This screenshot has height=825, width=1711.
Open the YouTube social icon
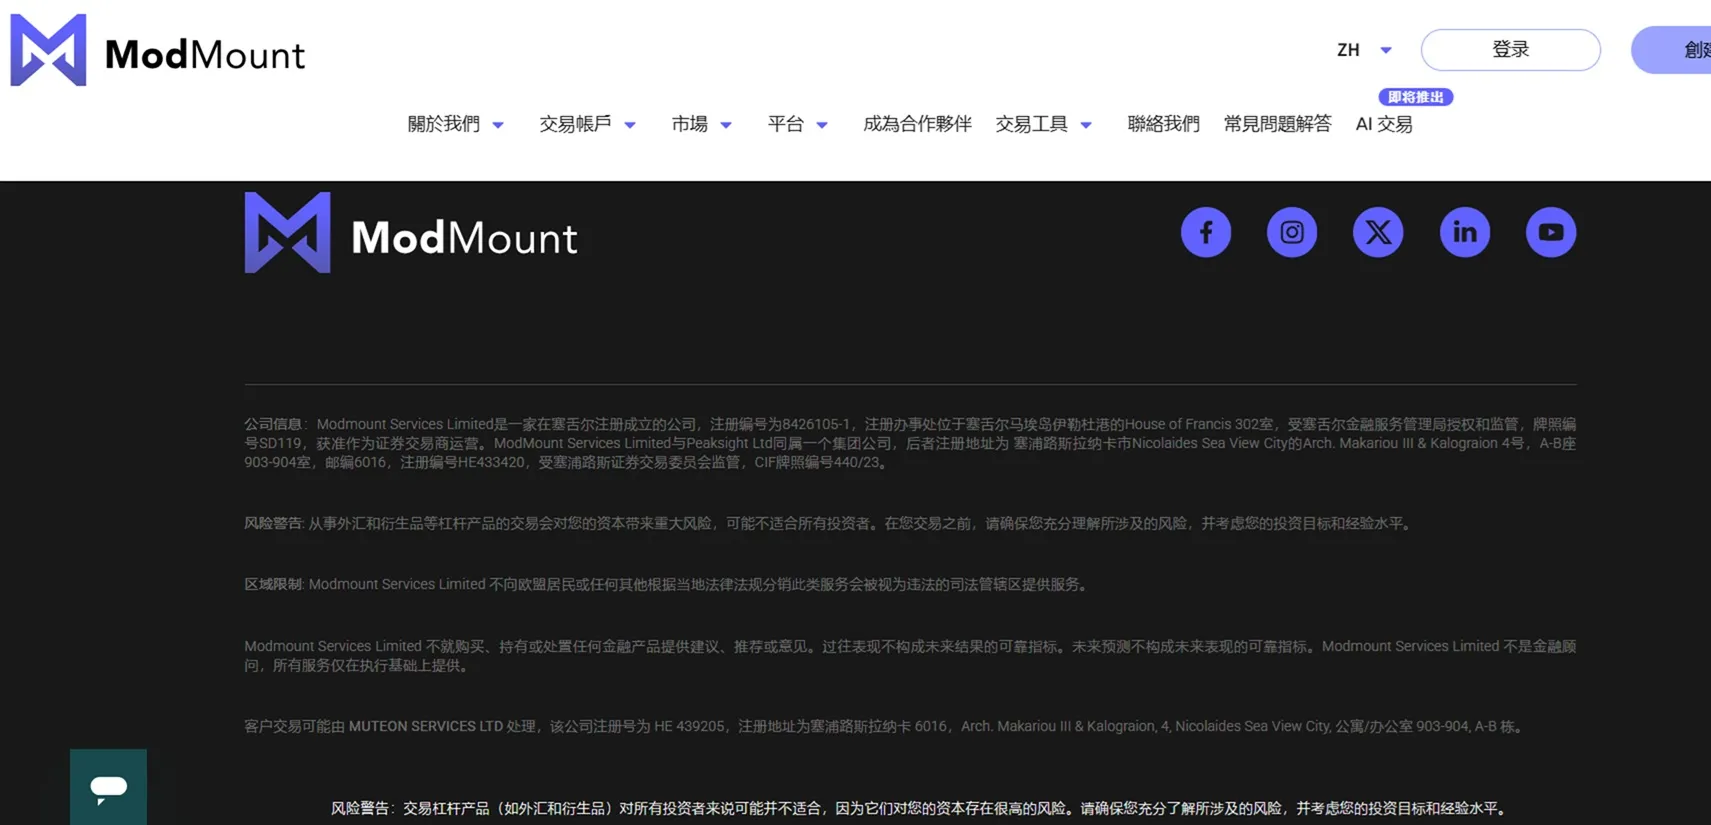(1550, 232)
